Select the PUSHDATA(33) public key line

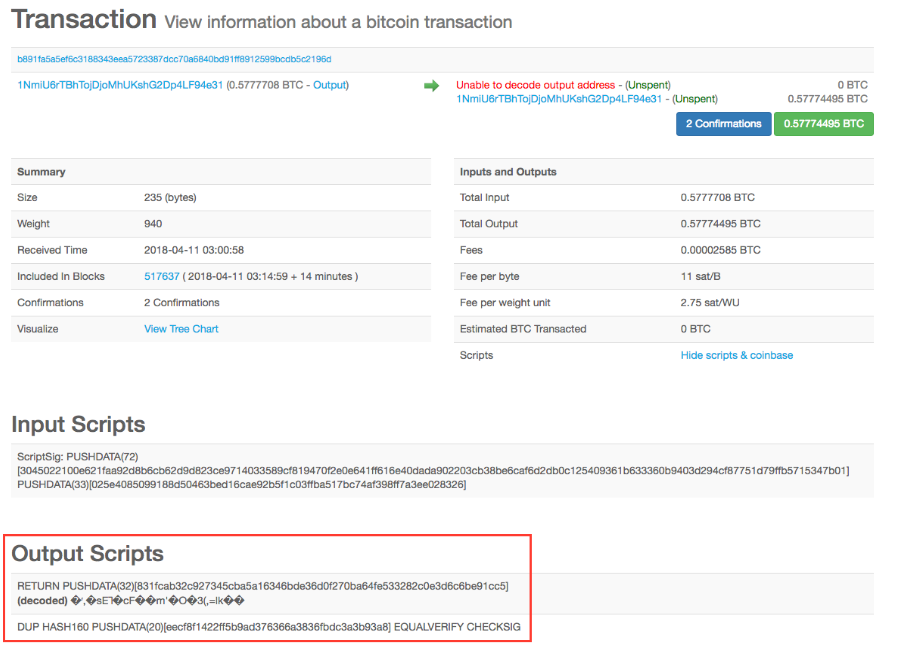pyautogui.click(x=242, y=484)
